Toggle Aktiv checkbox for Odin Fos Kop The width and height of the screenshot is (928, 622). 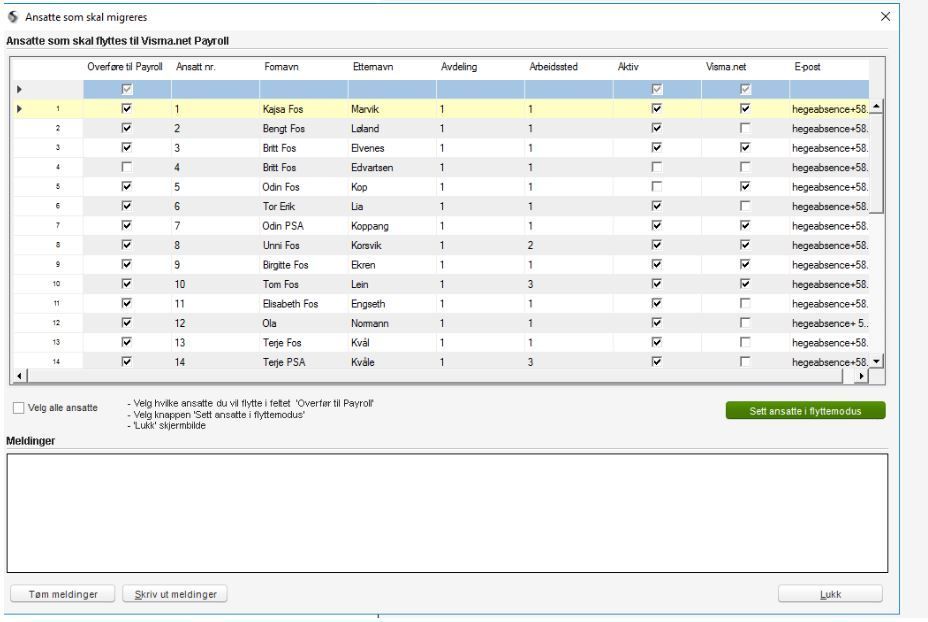pyautogui.click(x=656, y=186)
